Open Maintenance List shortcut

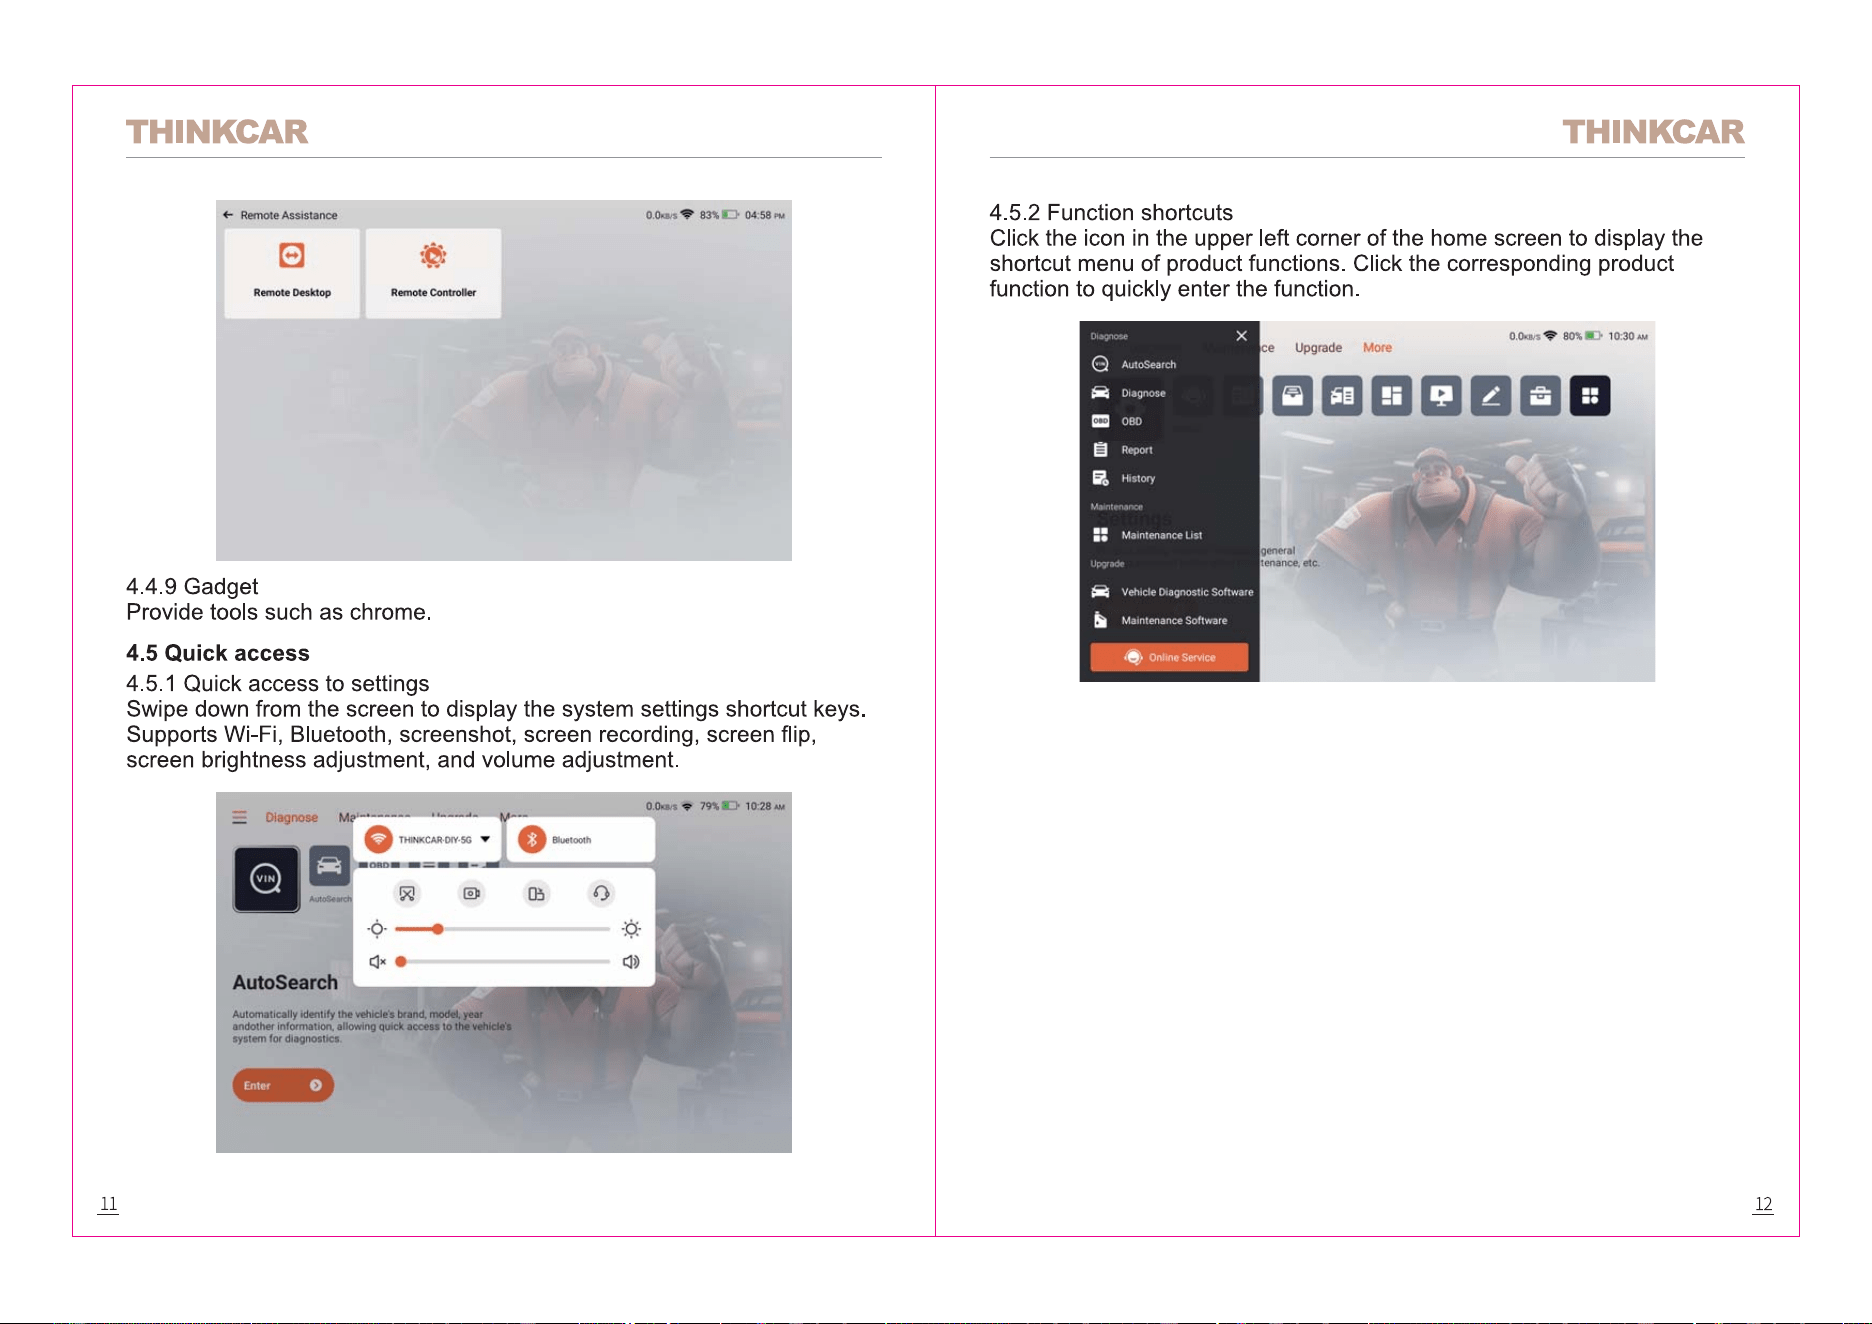coord(1160,535)
